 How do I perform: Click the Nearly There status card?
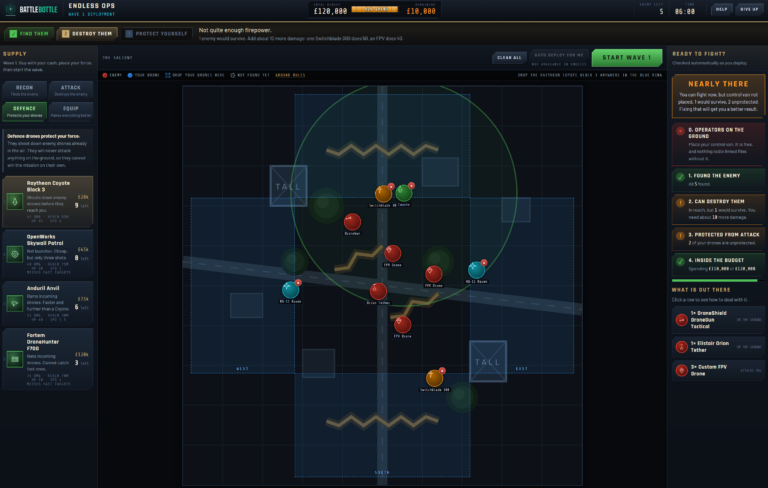pyautogui.click(x=718, y=96)
